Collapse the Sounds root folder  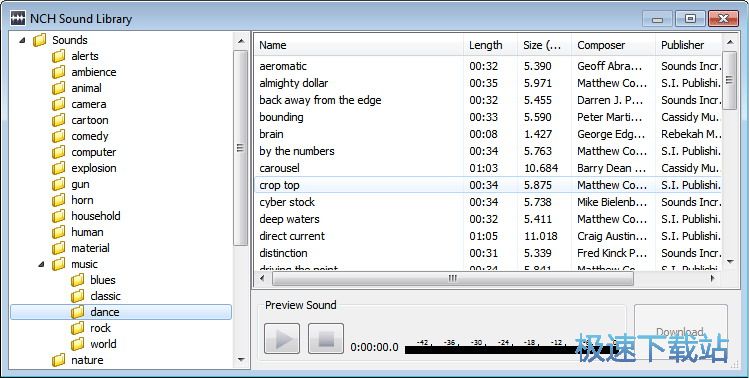pos(22,41)
